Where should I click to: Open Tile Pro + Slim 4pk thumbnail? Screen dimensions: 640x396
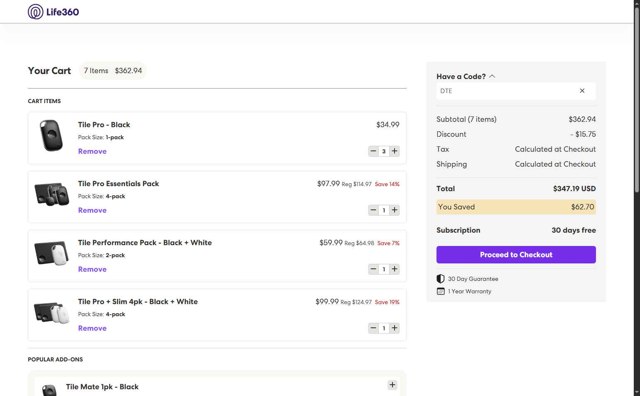click(51, 312)
